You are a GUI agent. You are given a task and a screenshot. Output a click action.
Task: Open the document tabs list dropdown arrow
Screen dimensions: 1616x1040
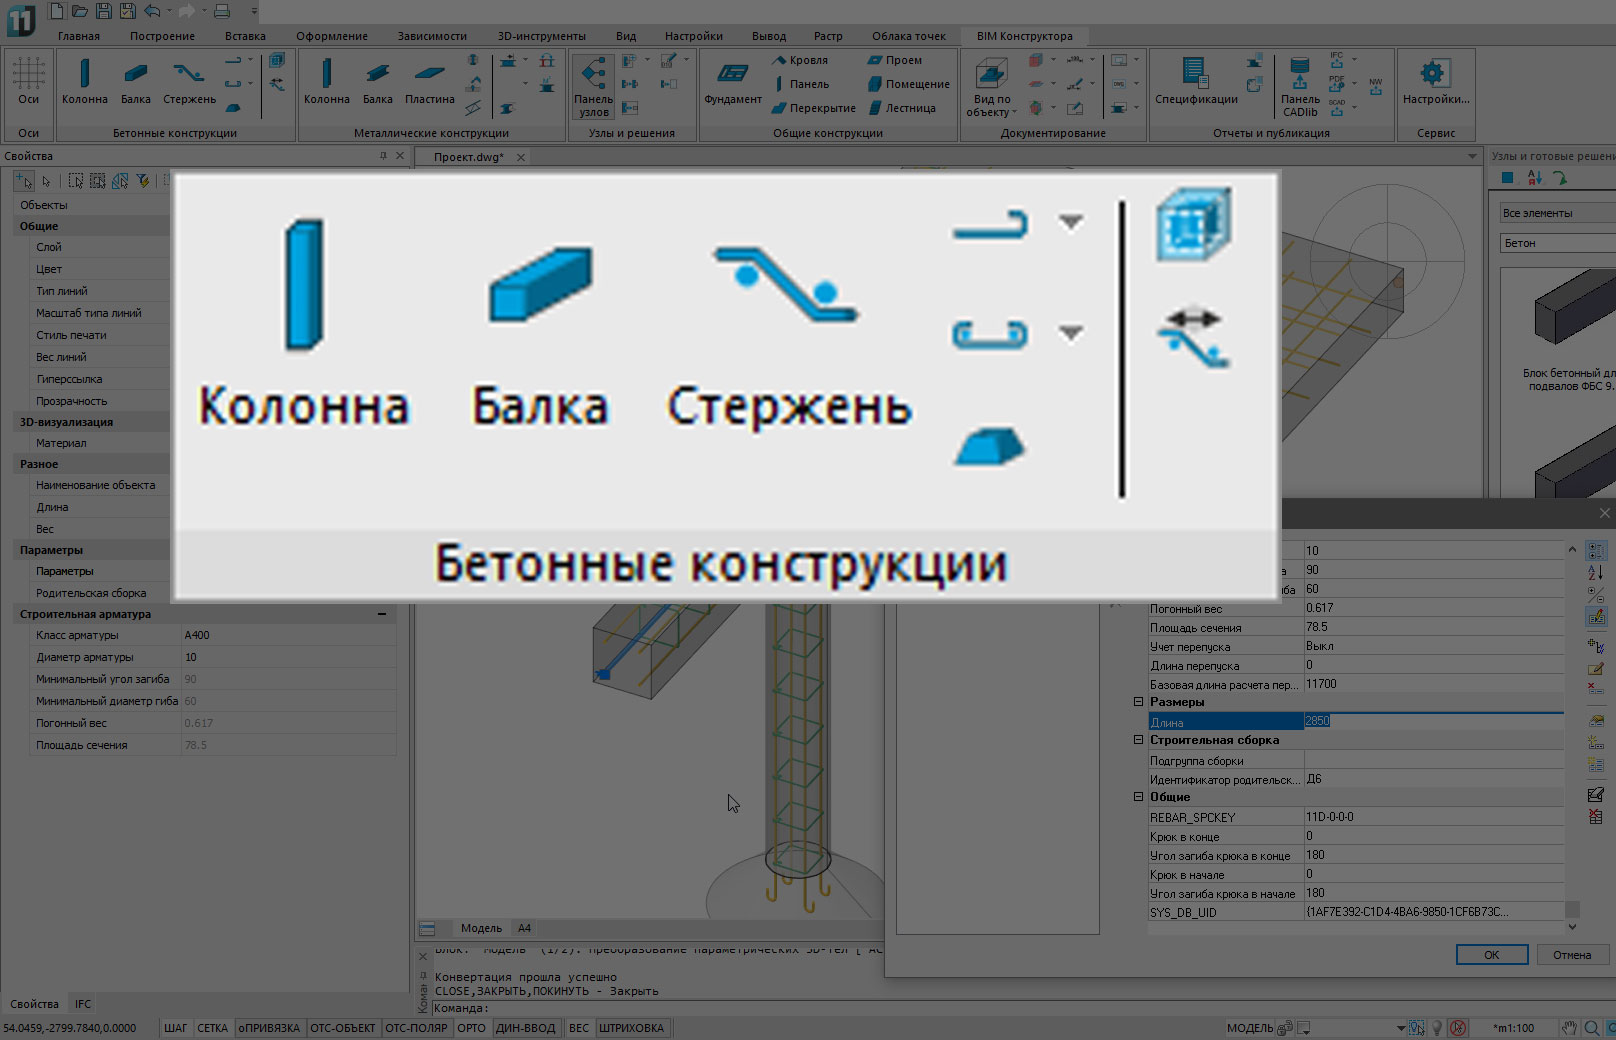pos(1472,156)
